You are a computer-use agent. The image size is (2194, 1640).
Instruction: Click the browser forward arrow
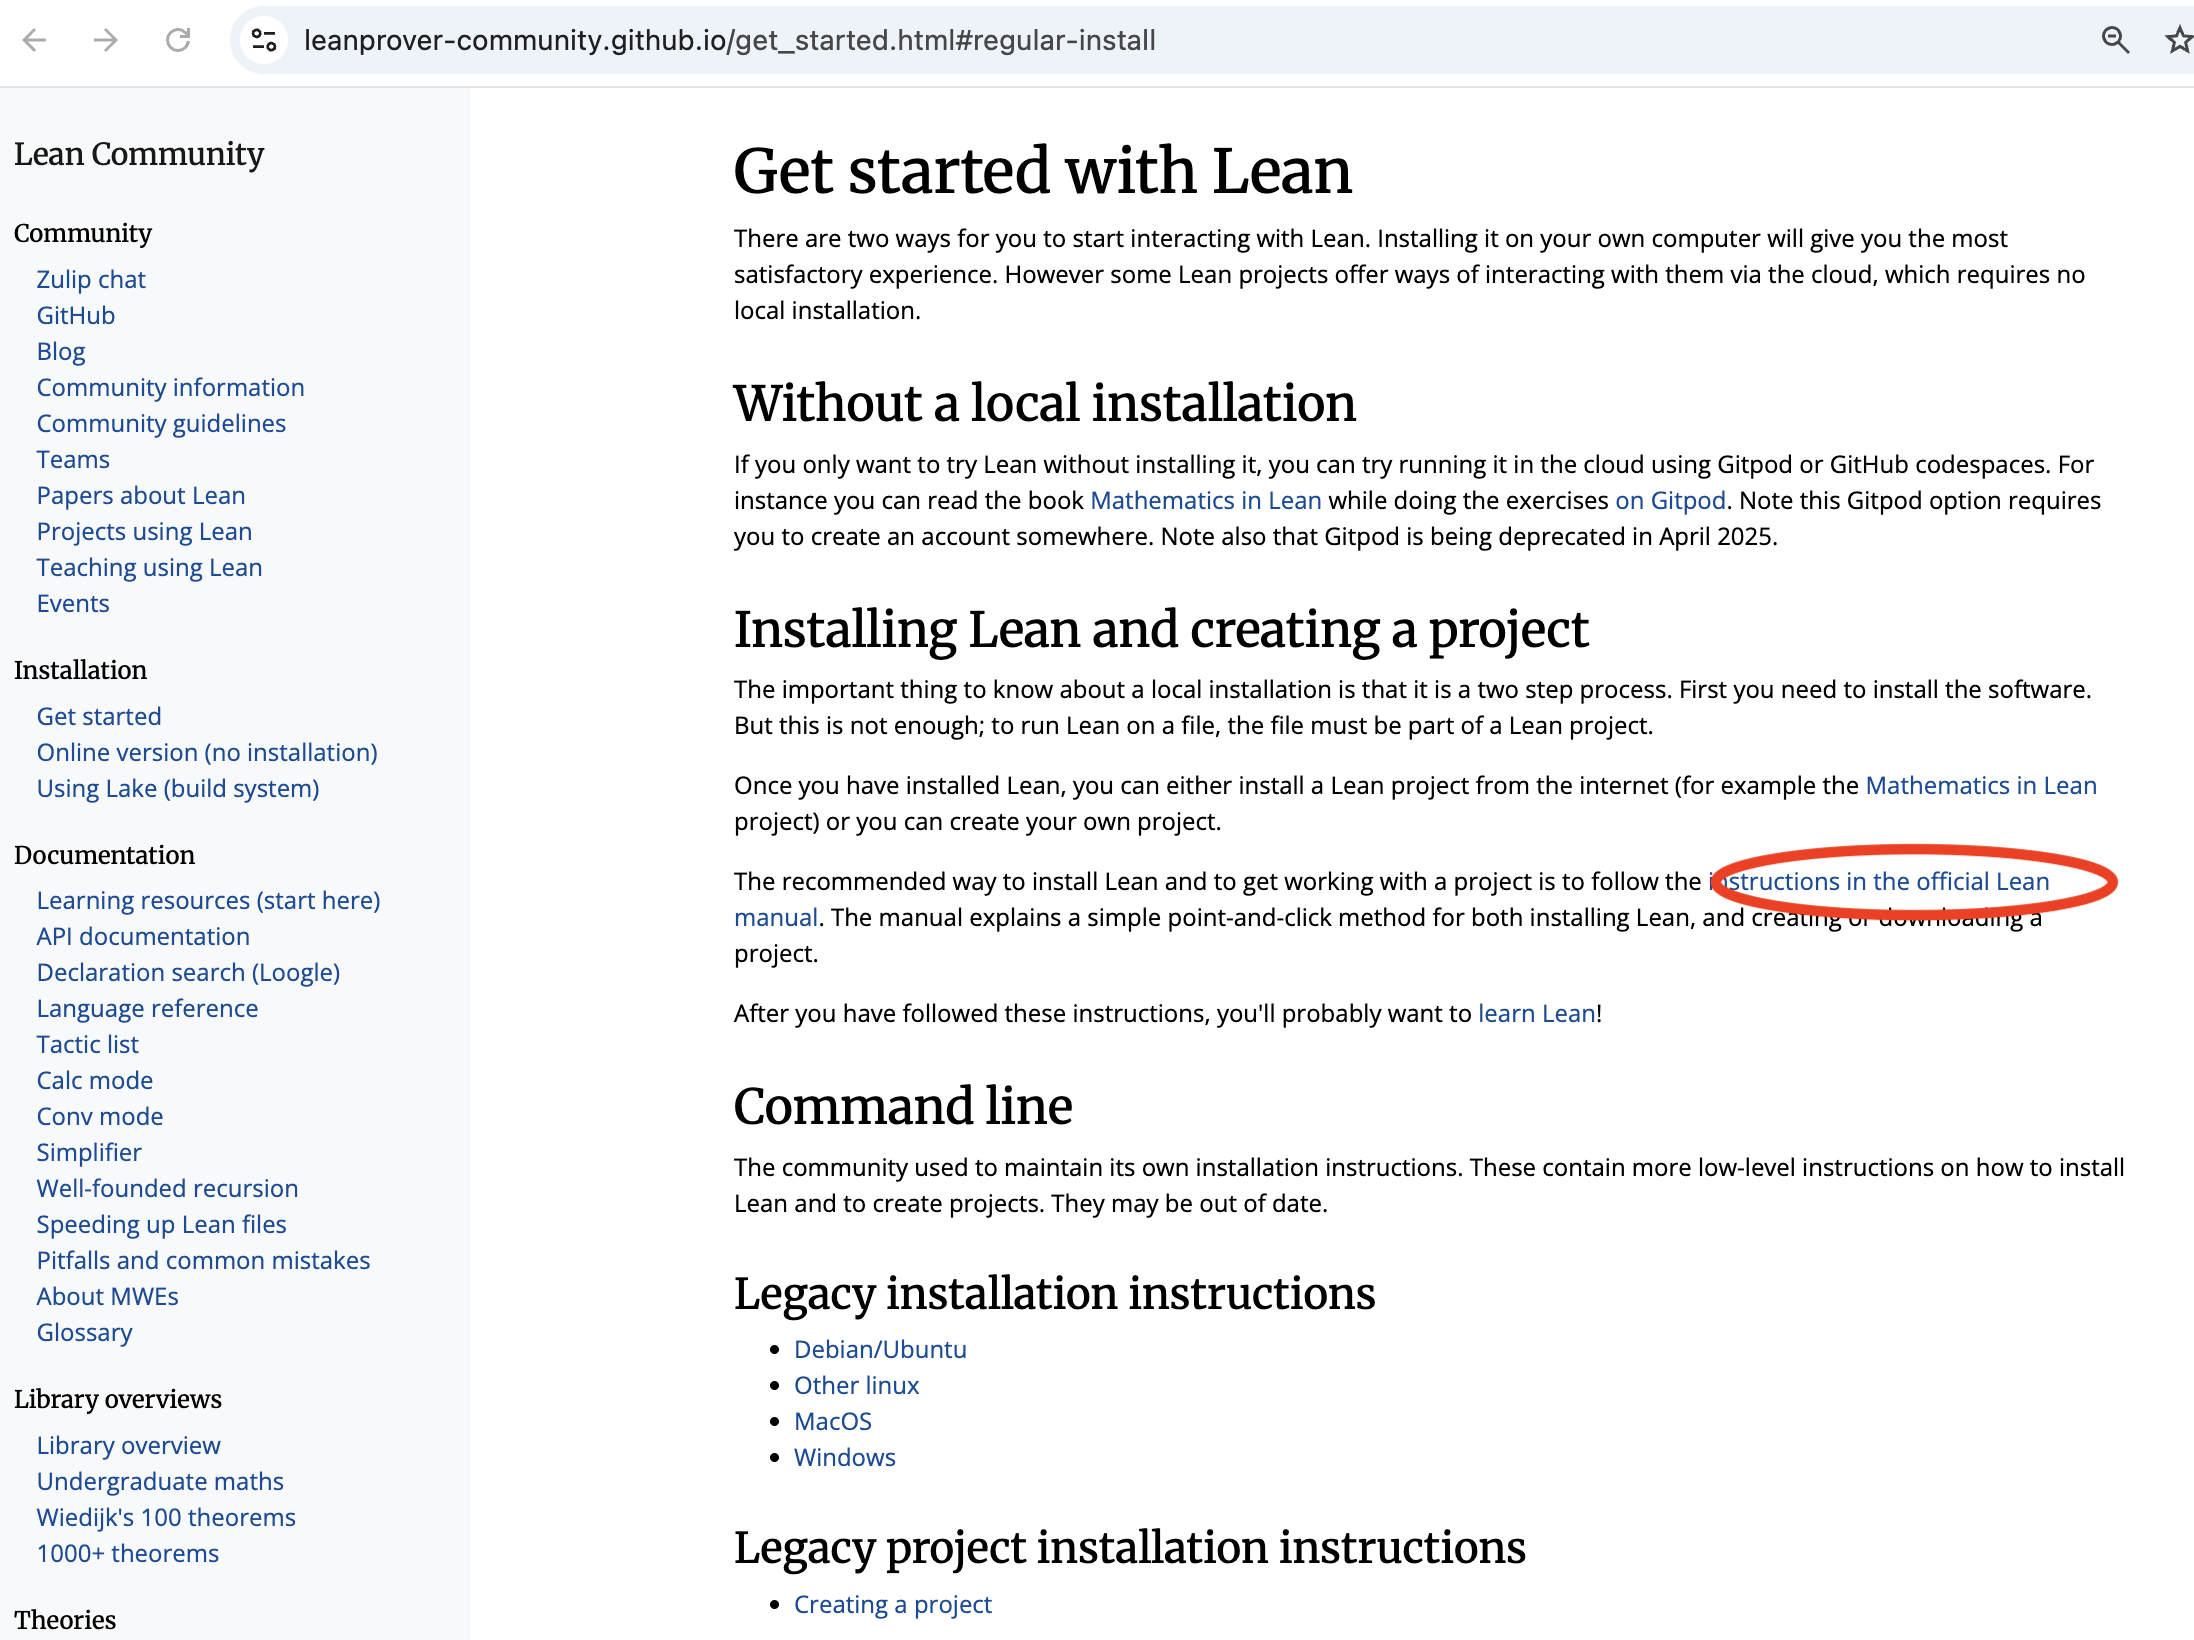coord(105,40)
